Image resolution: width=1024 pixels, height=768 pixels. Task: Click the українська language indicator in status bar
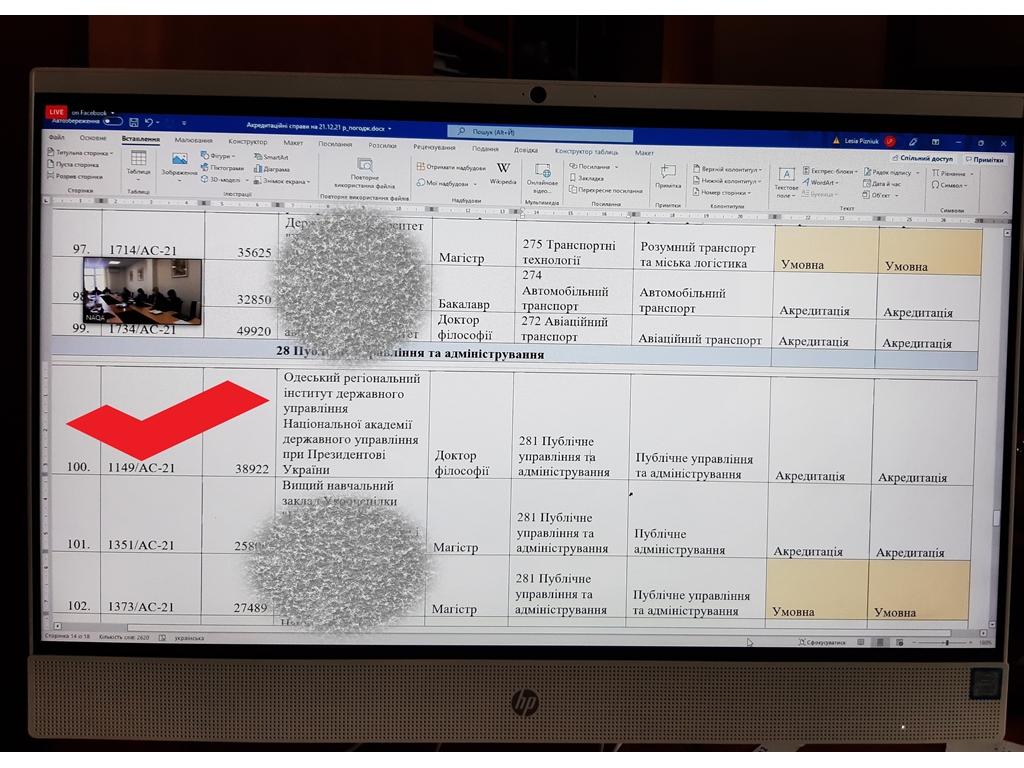(x=189, y=638)
